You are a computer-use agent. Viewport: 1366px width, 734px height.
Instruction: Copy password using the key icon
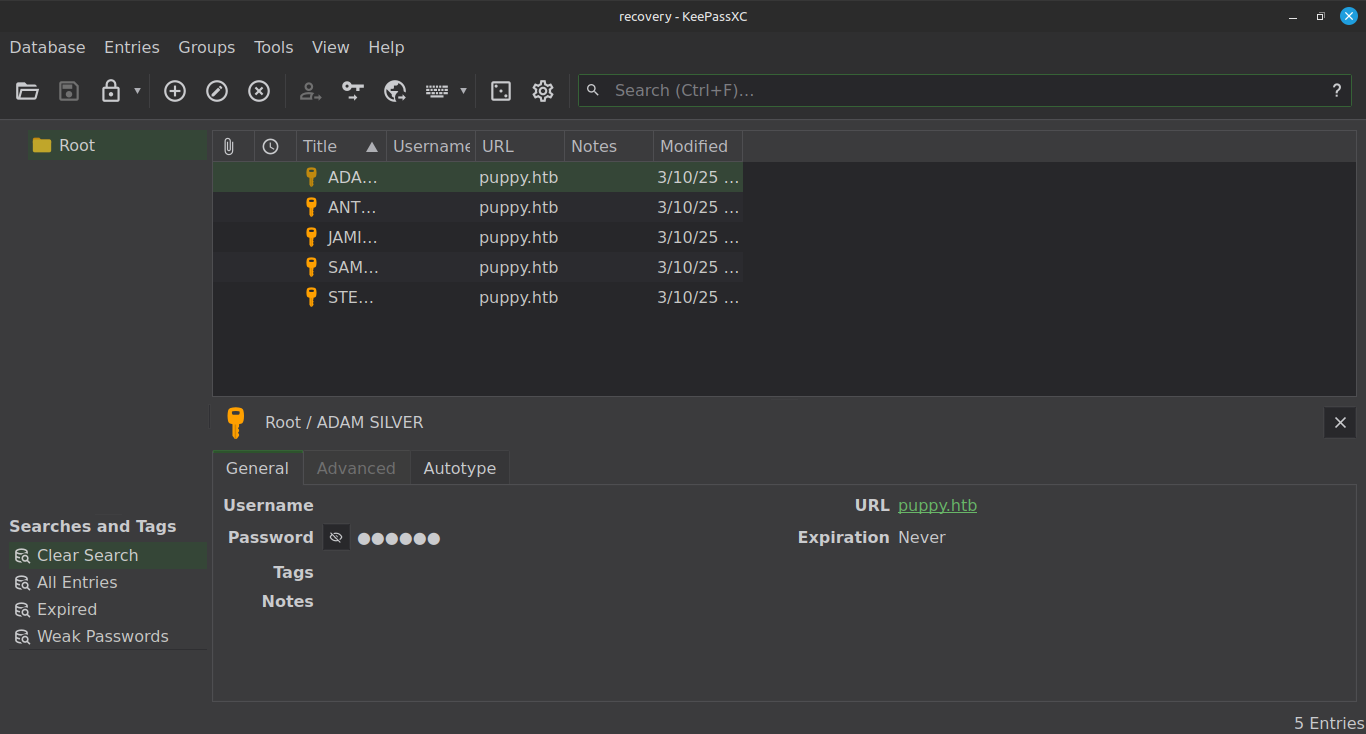point(353,91)
